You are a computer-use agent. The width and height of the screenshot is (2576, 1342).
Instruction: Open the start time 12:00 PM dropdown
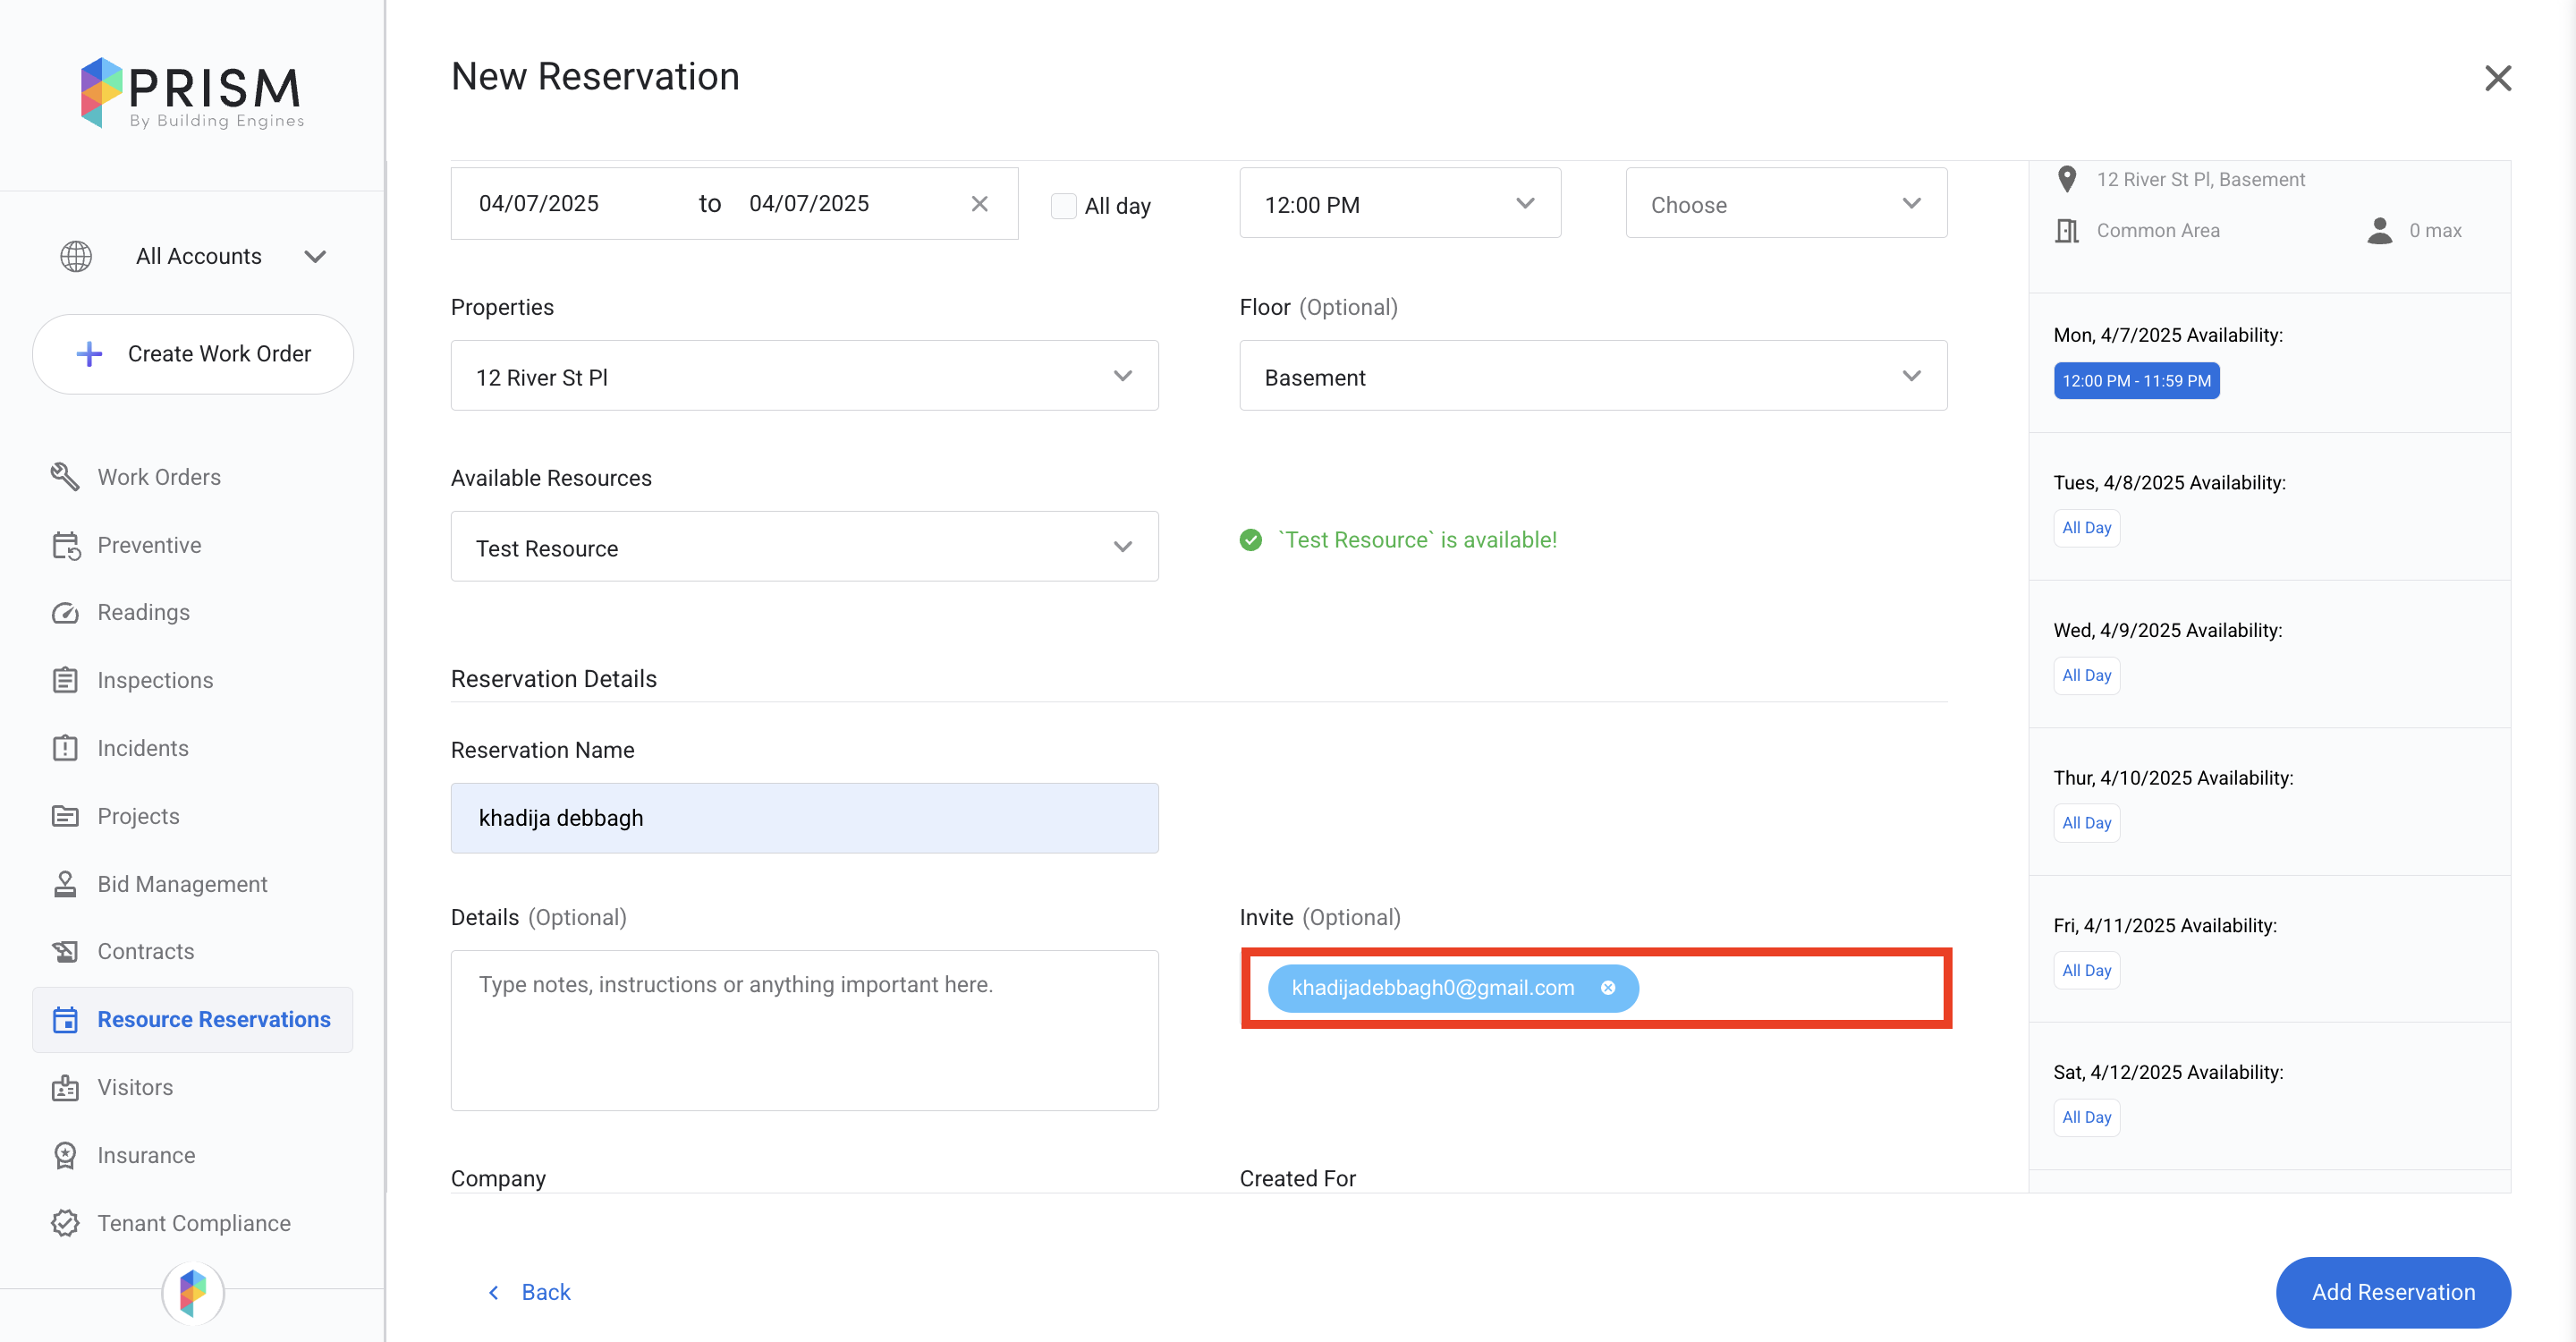1398,204
